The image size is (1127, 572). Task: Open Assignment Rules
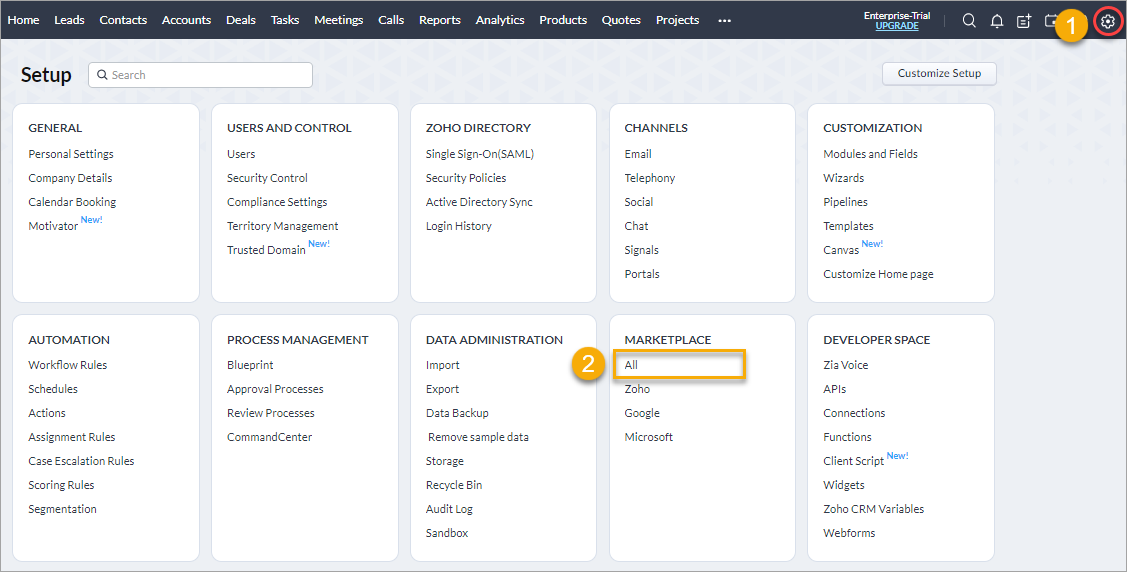(72, 437)
